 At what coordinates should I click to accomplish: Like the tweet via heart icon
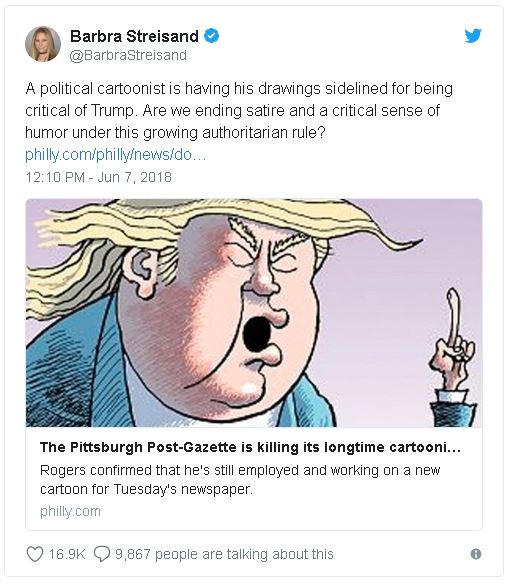click(35, 554)
